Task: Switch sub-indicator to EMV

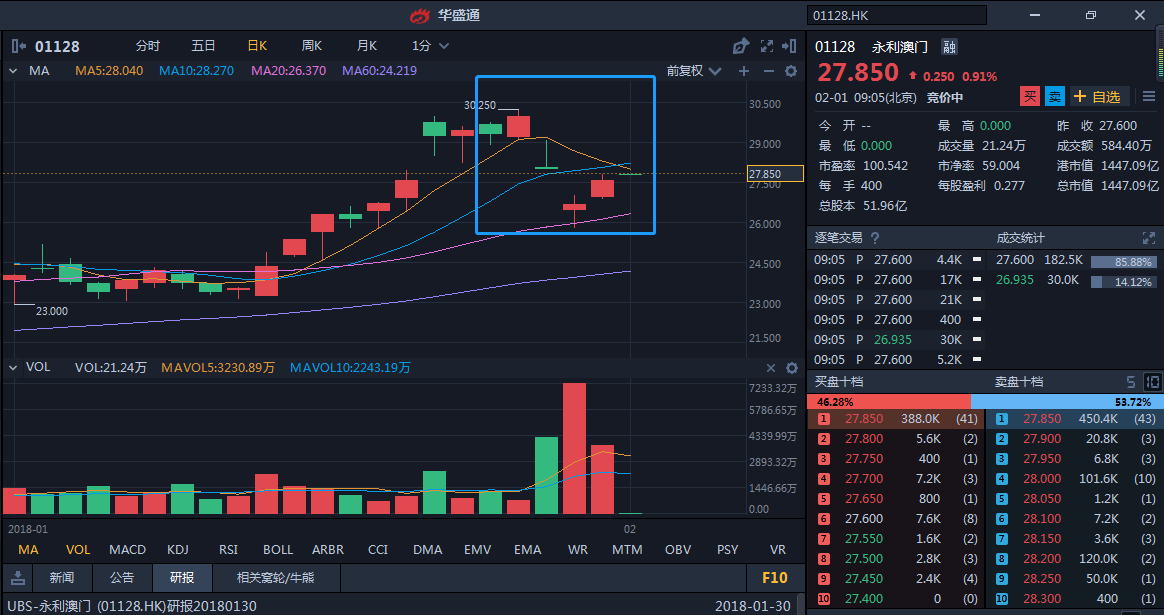Action: [477, 550]
